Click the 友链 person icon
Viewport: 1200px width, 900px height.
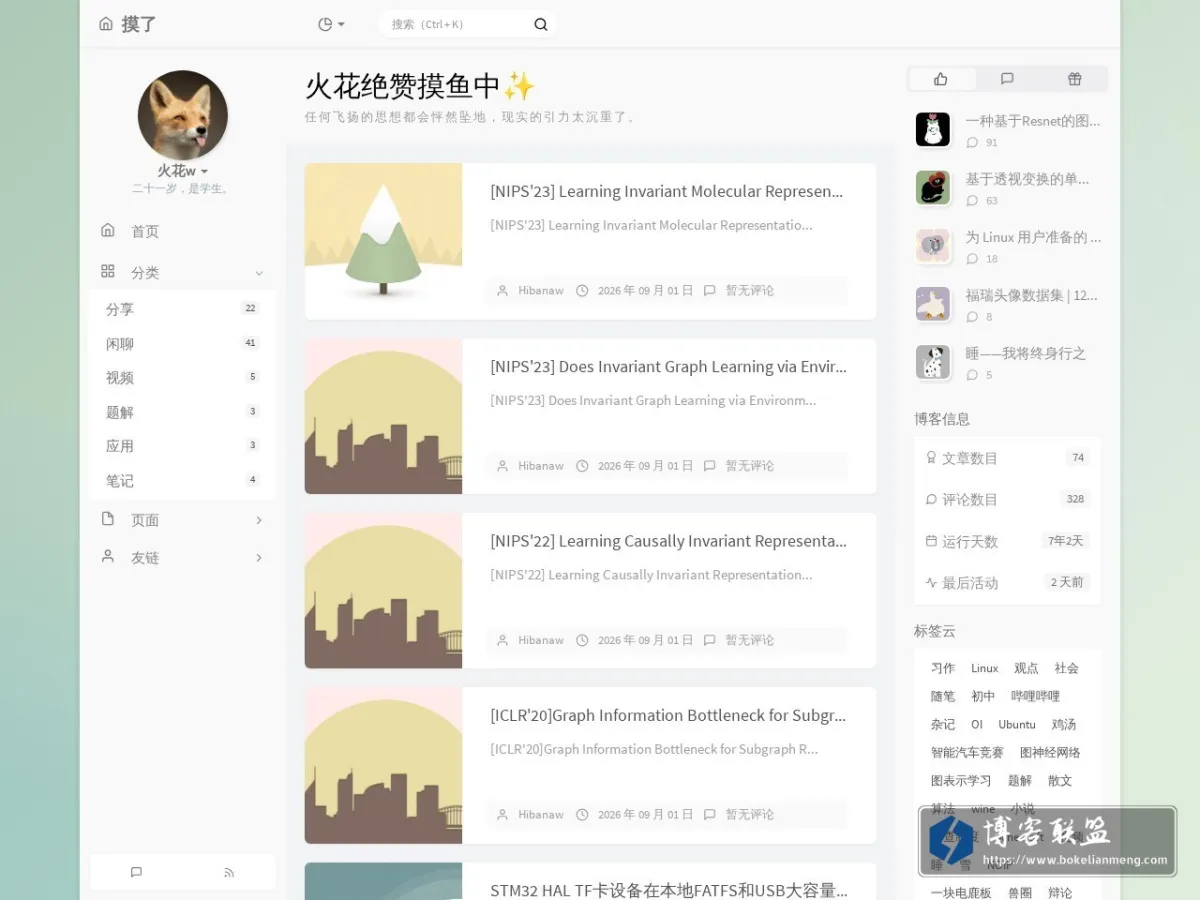[108, 557]
